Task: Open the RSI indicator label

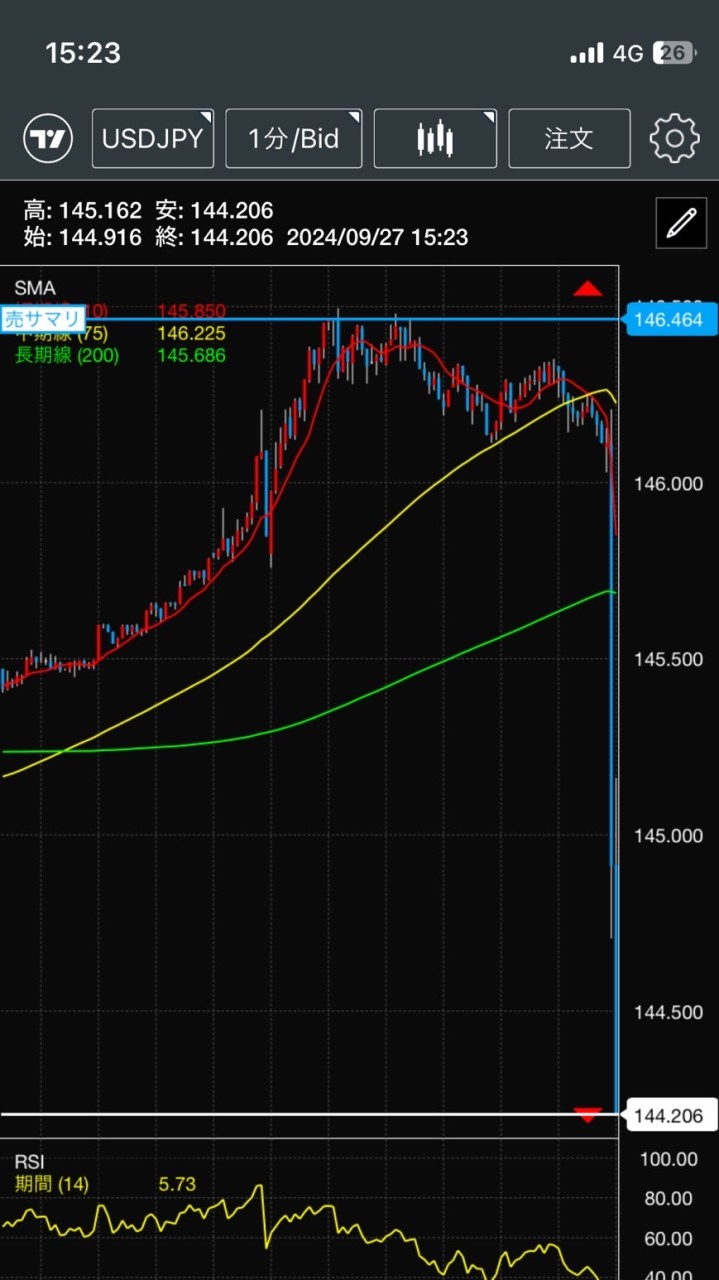Action: [29, 1162]
